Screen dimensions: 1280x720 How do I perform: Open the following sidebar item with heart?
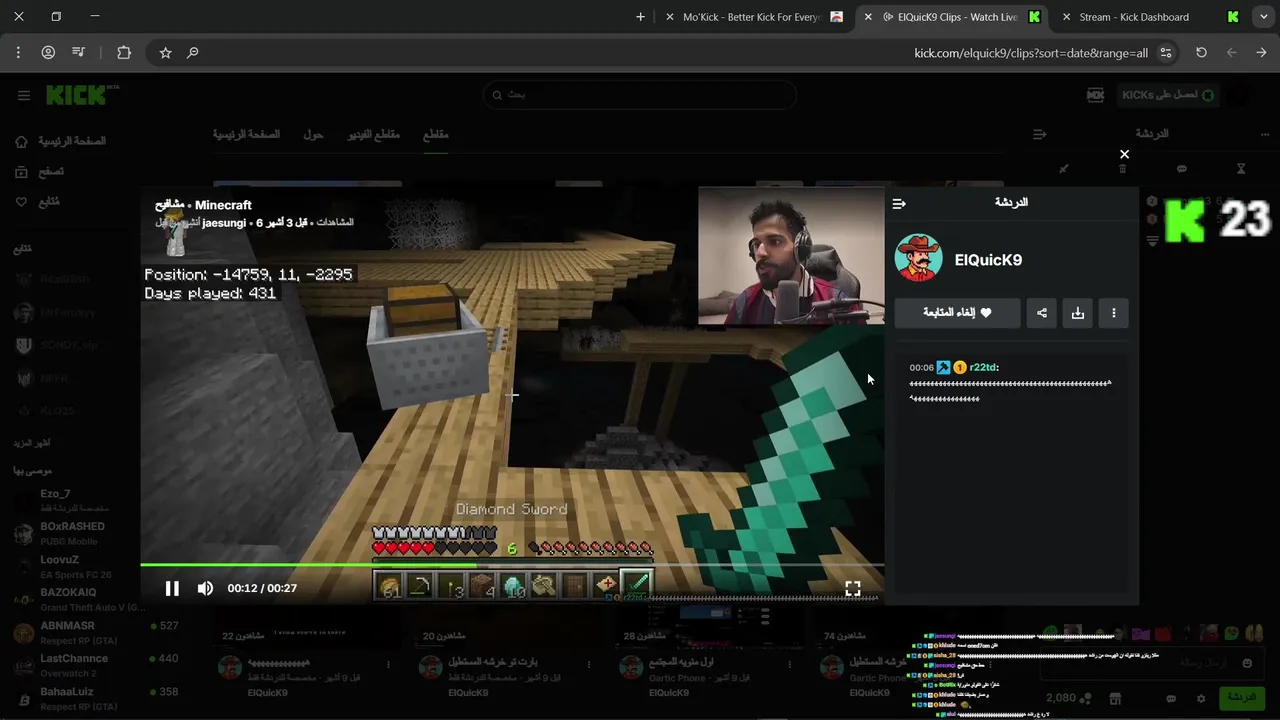click(37, 202)
